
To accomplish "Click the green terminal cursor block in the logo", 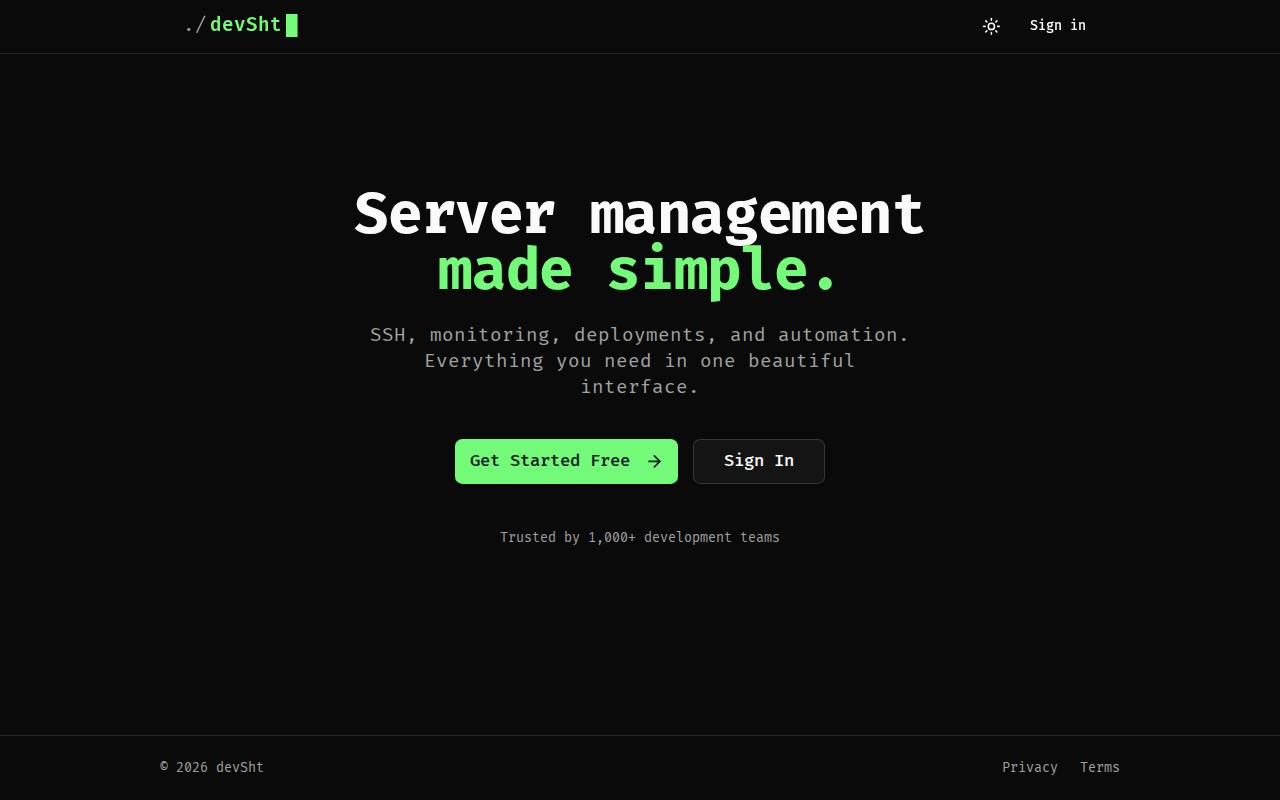I will [292, 25].
